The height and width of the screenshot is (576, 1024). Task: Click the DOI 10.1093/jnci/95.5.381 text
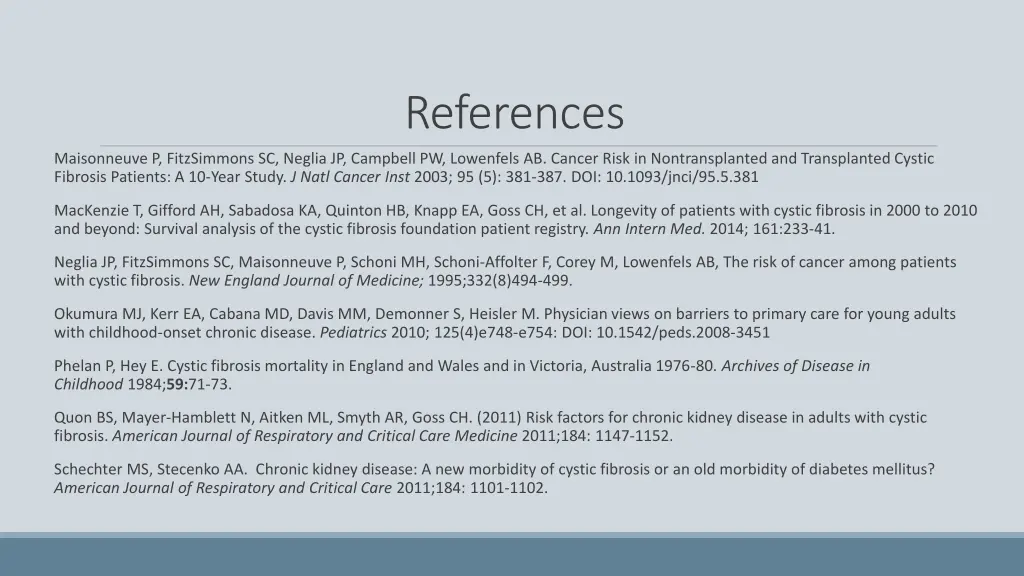click(x=665, y=177)
